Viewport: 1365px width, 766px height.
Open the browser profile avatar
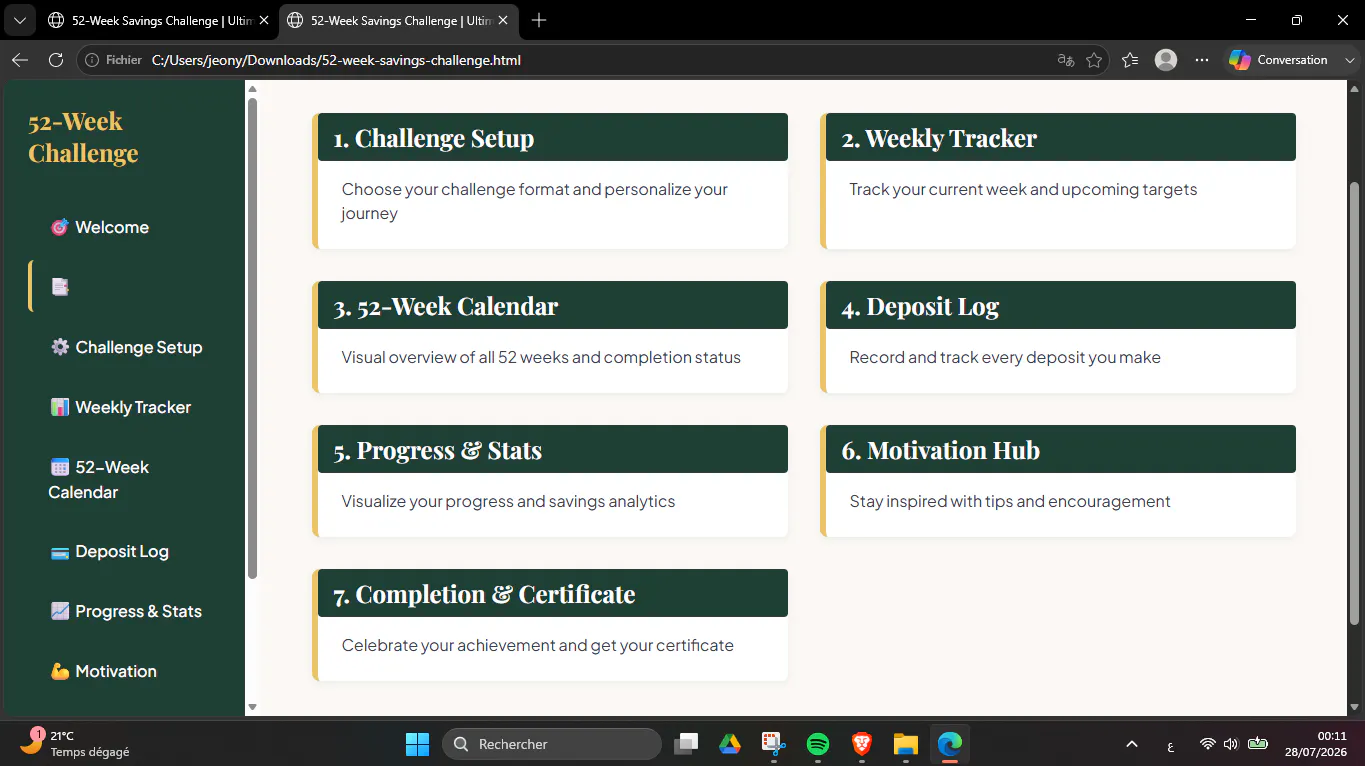pos(1166,60)
